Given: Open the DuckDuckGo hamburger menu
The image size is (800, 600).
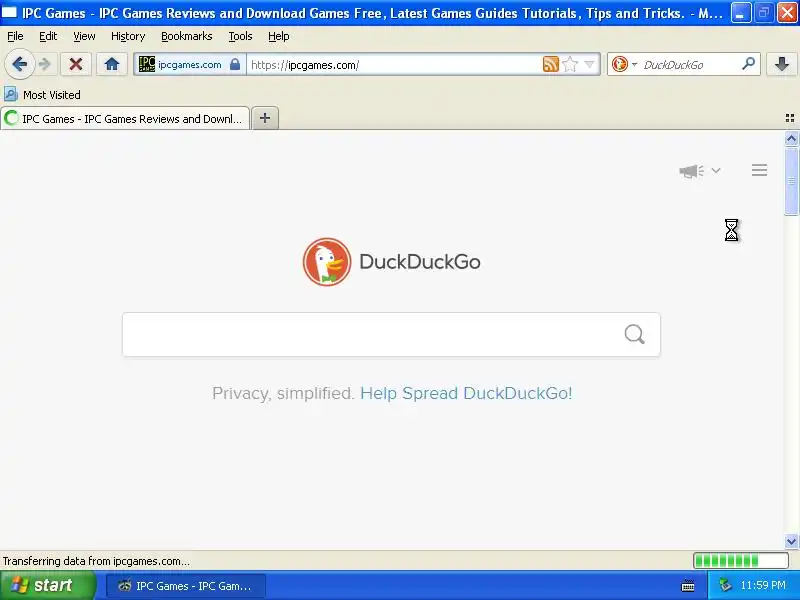Looking at the screenshot, I should point(759,170).
